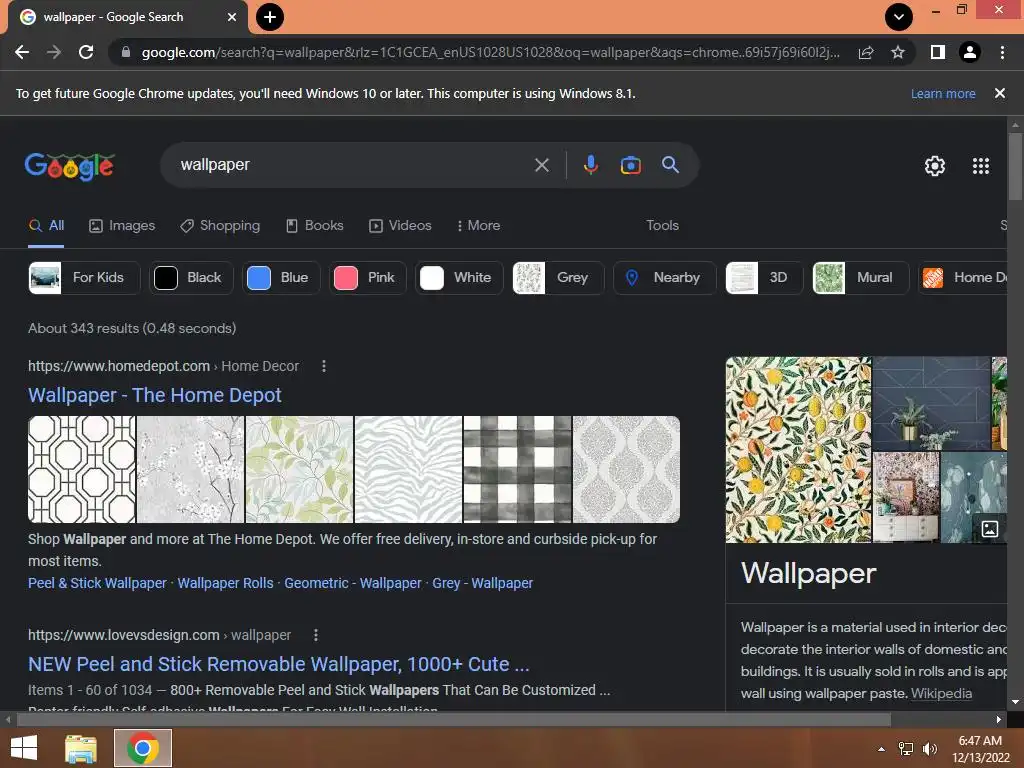
Task: Open the fruit pattern image in knowledge panel
Action: point(799,449)
